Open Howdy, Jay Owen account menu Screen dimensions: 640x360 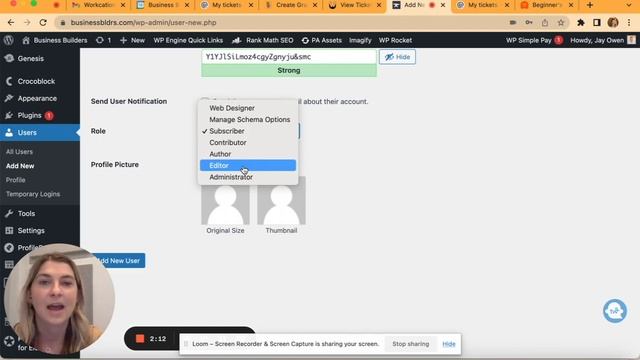pyautogui.click(x=603, y=40)
